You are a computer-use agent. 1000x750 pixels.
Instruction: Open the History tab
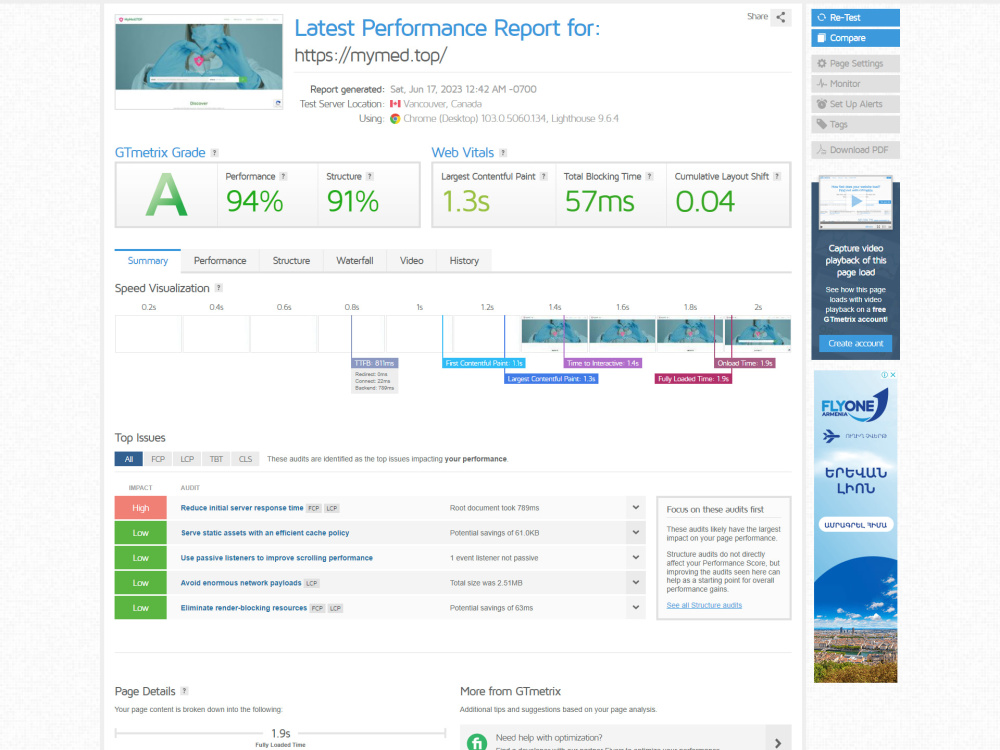point(464,261)
